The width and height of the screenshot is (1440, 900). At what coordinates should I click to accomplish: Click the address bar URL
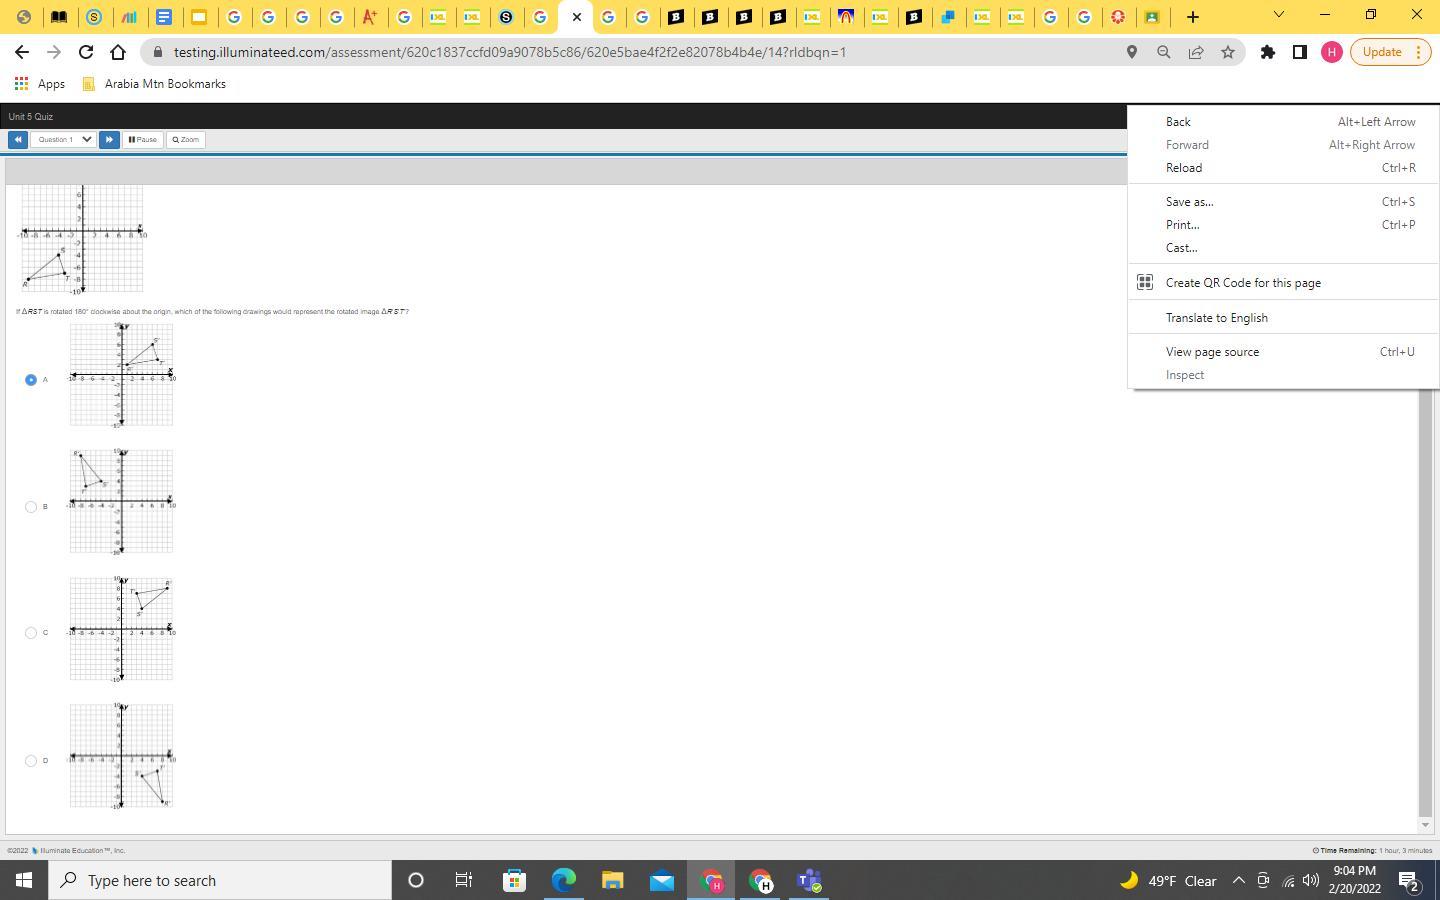tap(510, 52)
